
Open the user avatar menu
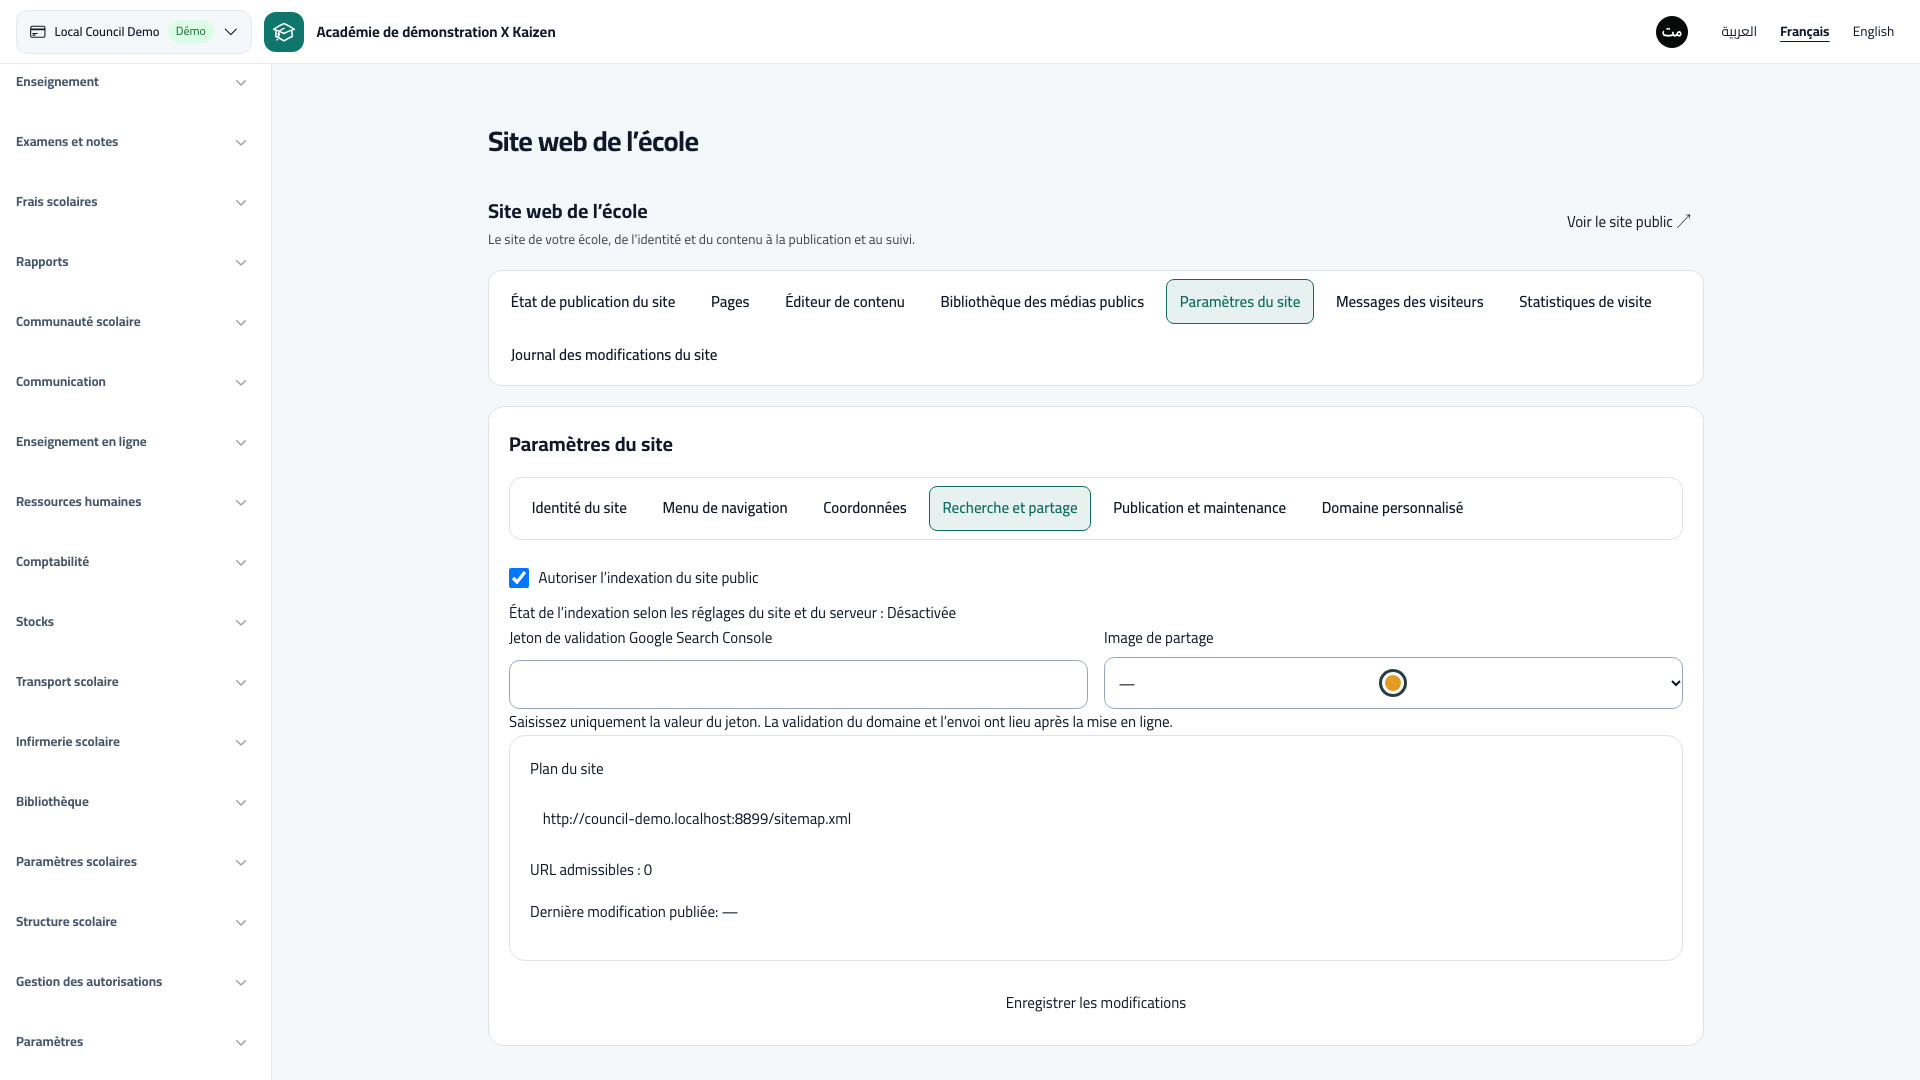(1672, 32)
